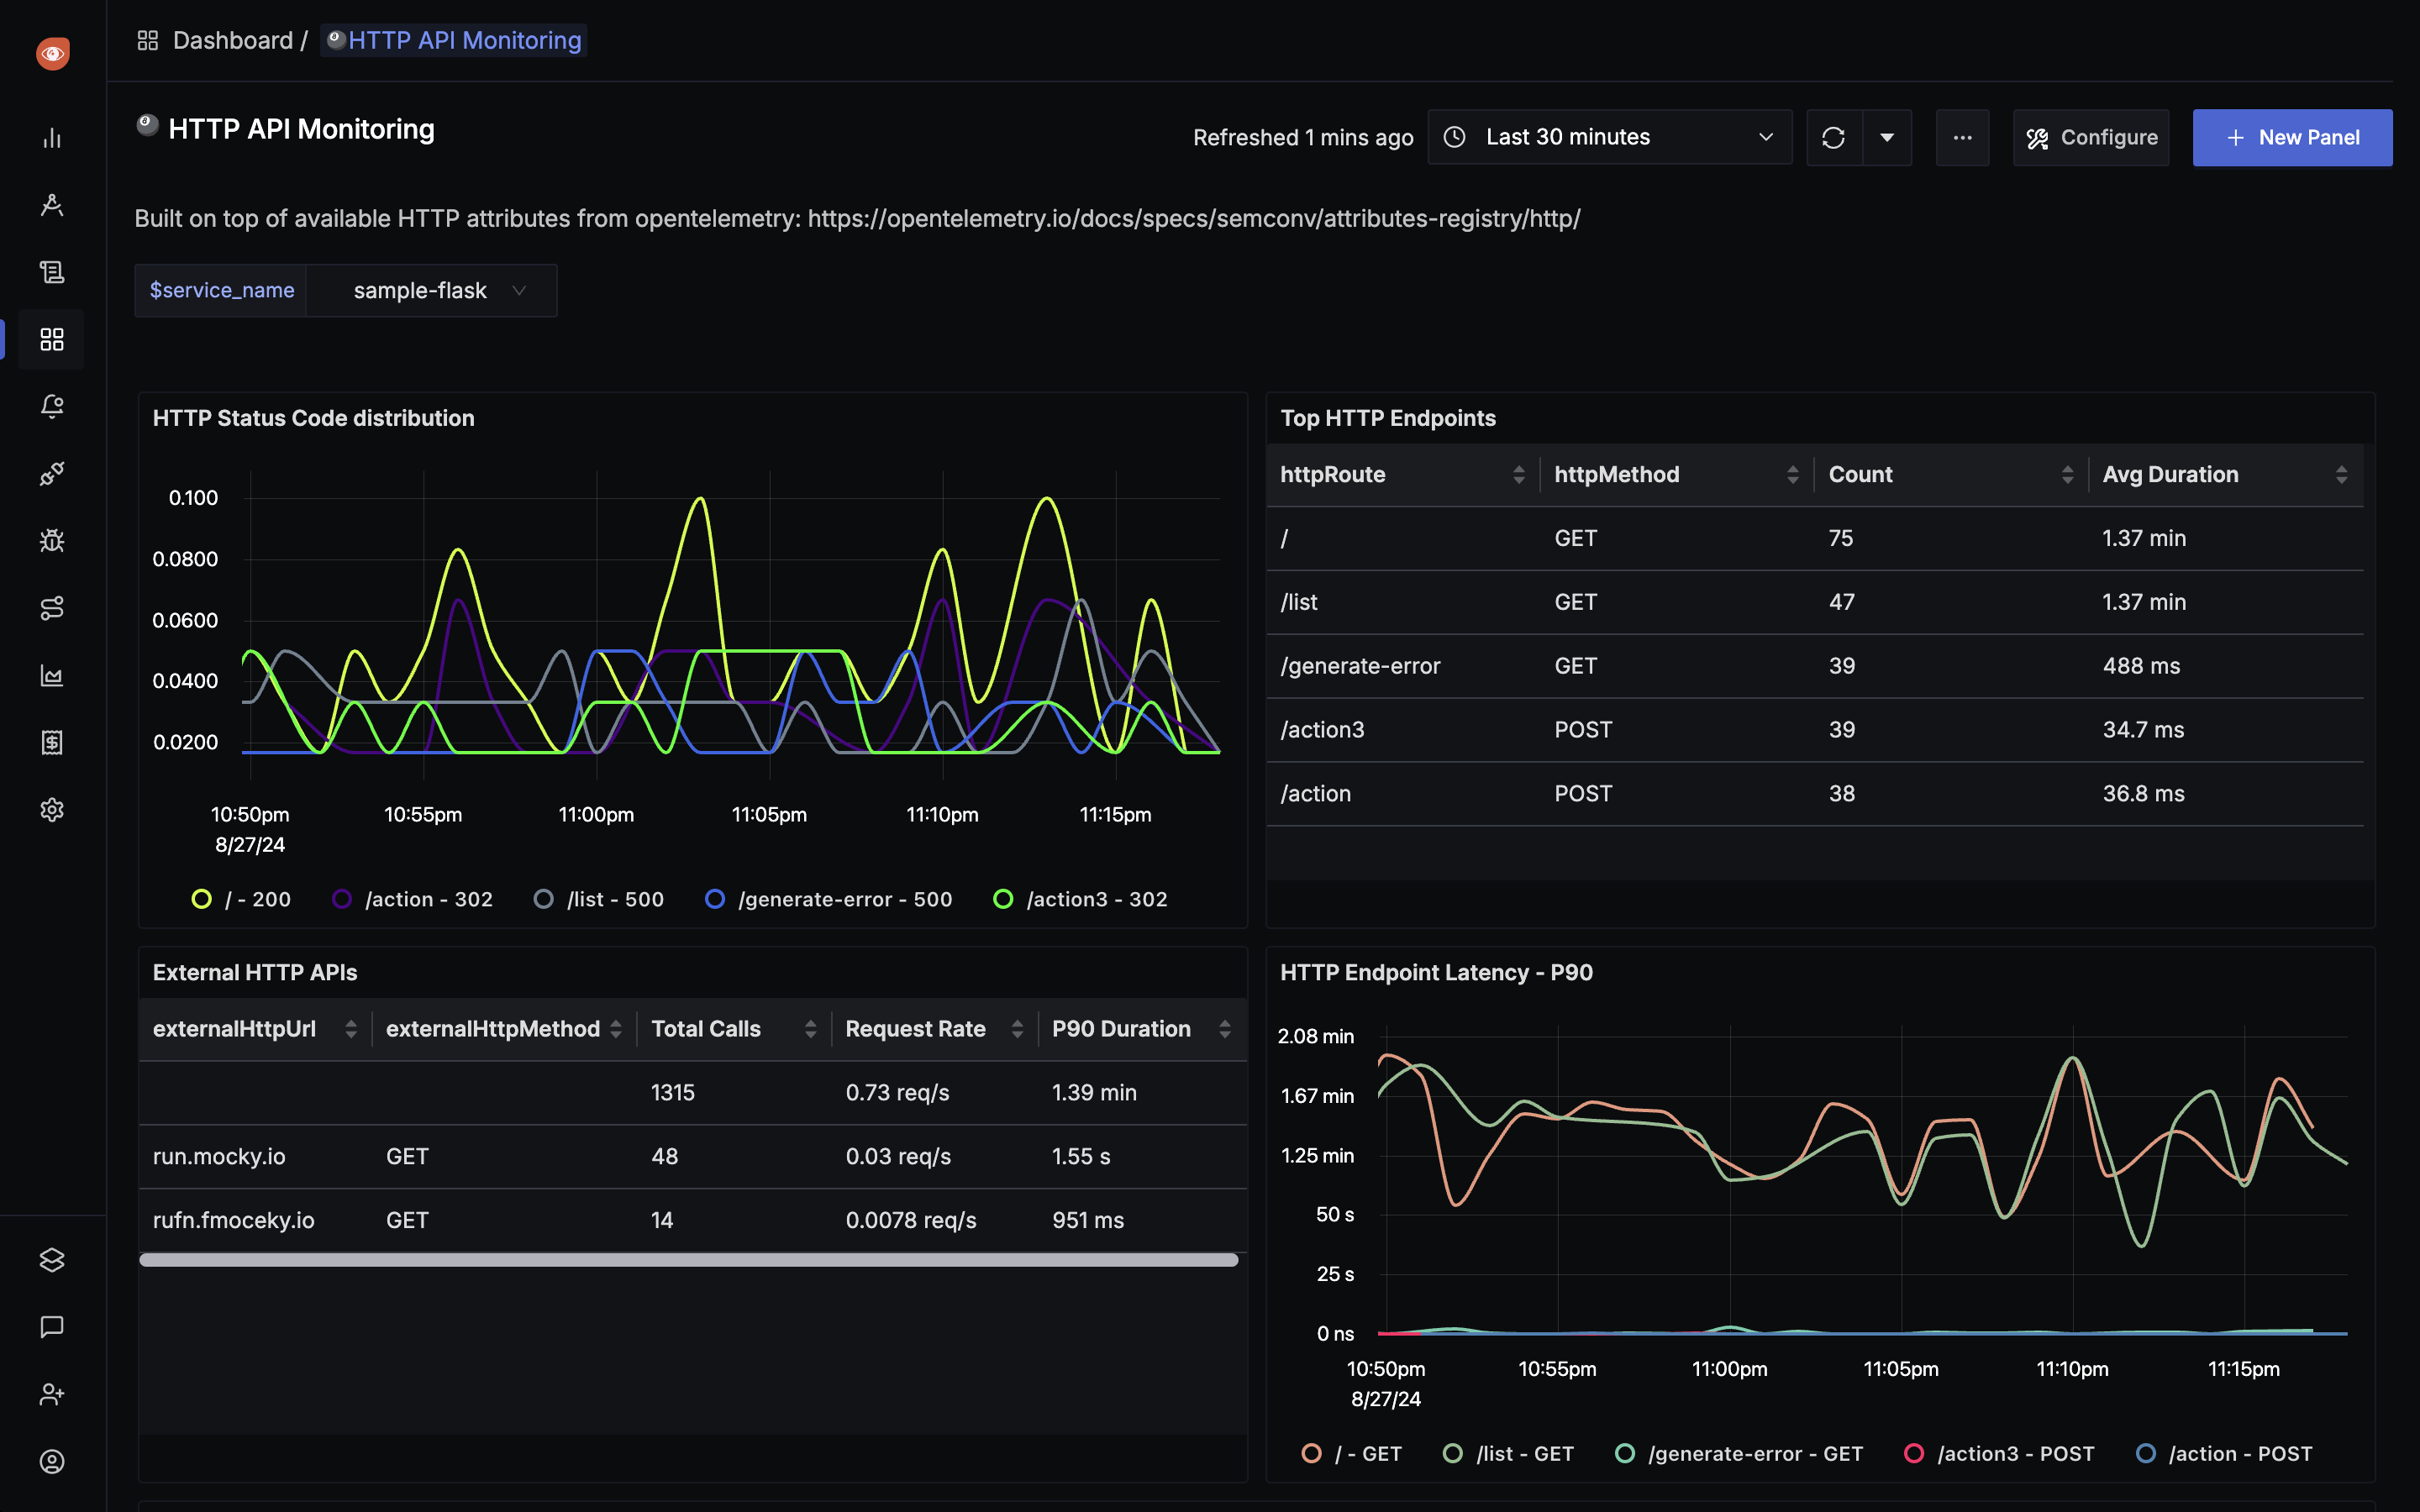The height and width of the screenshot is (1512, 2420).
Task: Sort by Avg Duration column arrows
Action: [x=2341, y=474]
